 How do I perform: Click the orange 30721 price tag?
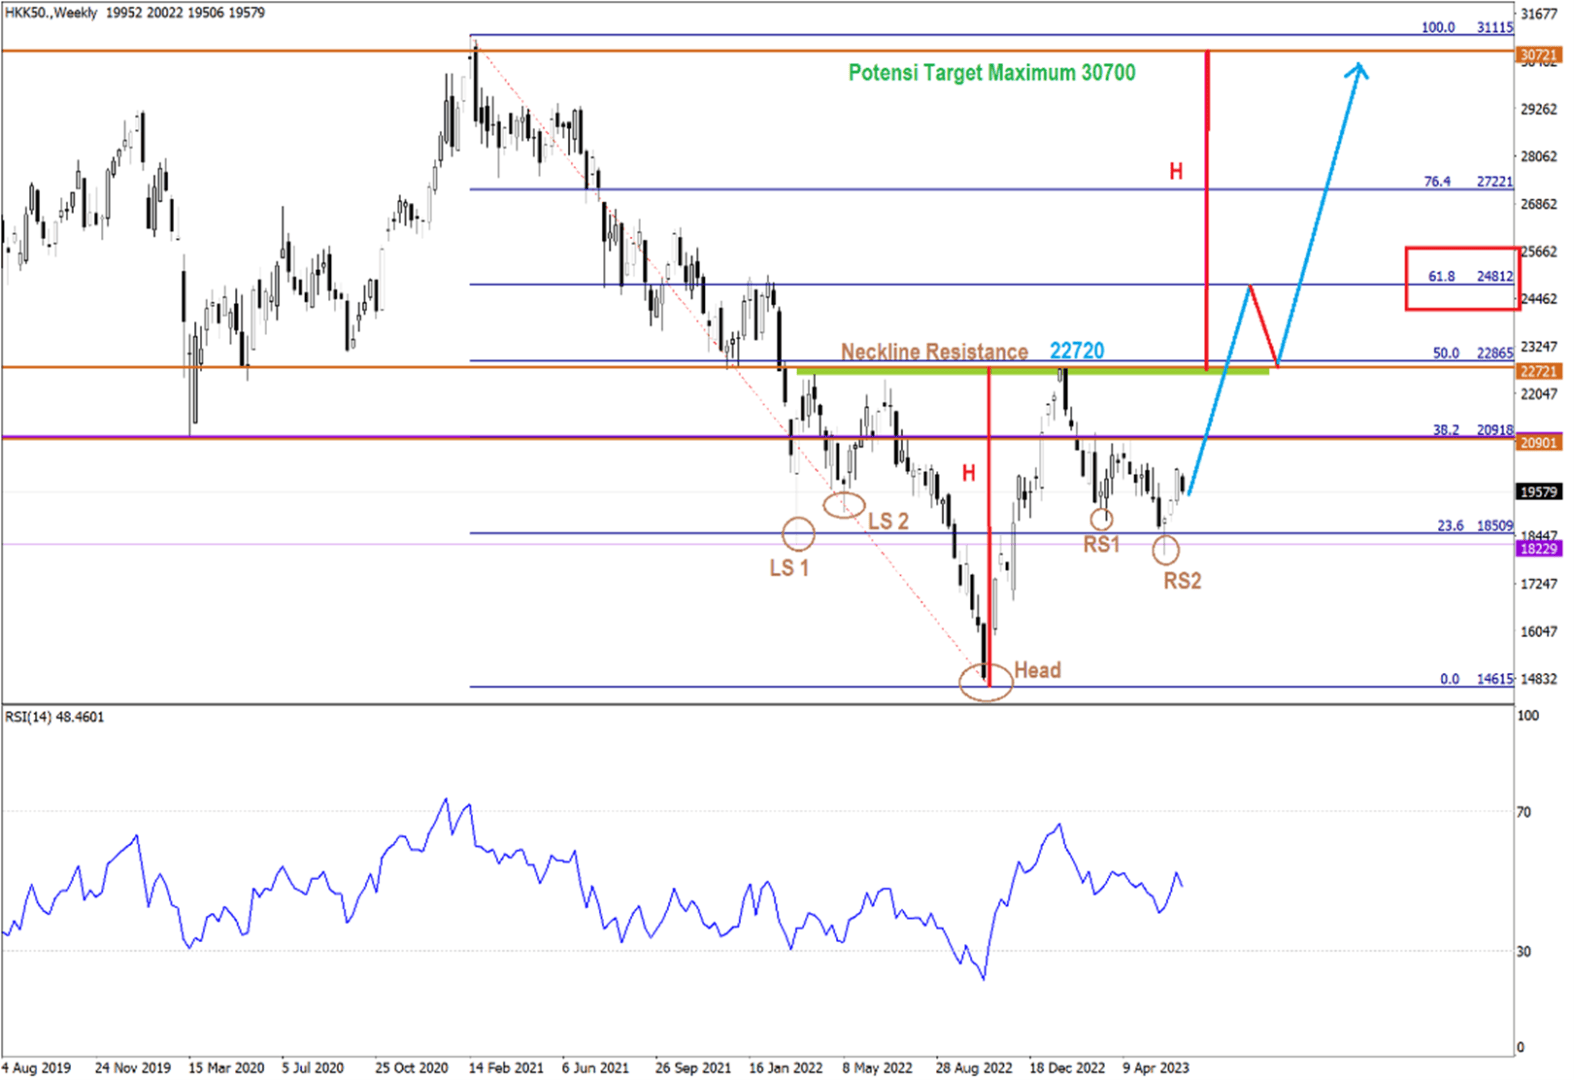(1538, 55)
